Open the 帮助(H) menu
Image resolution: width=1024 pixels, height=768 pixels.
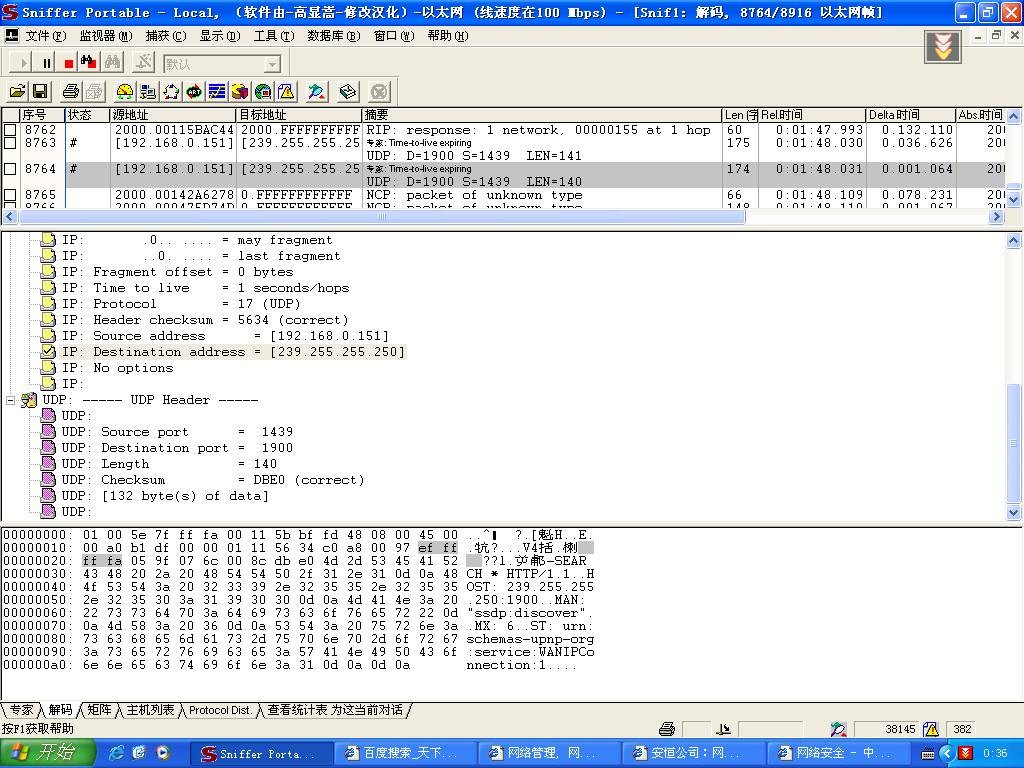coord(448,36)
